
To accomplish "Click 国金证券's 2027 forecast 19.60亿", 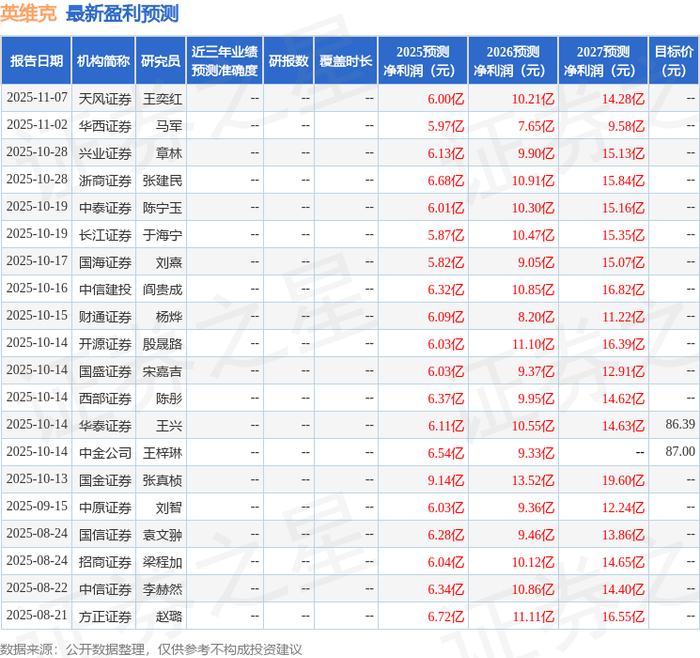I will point(623,480).
